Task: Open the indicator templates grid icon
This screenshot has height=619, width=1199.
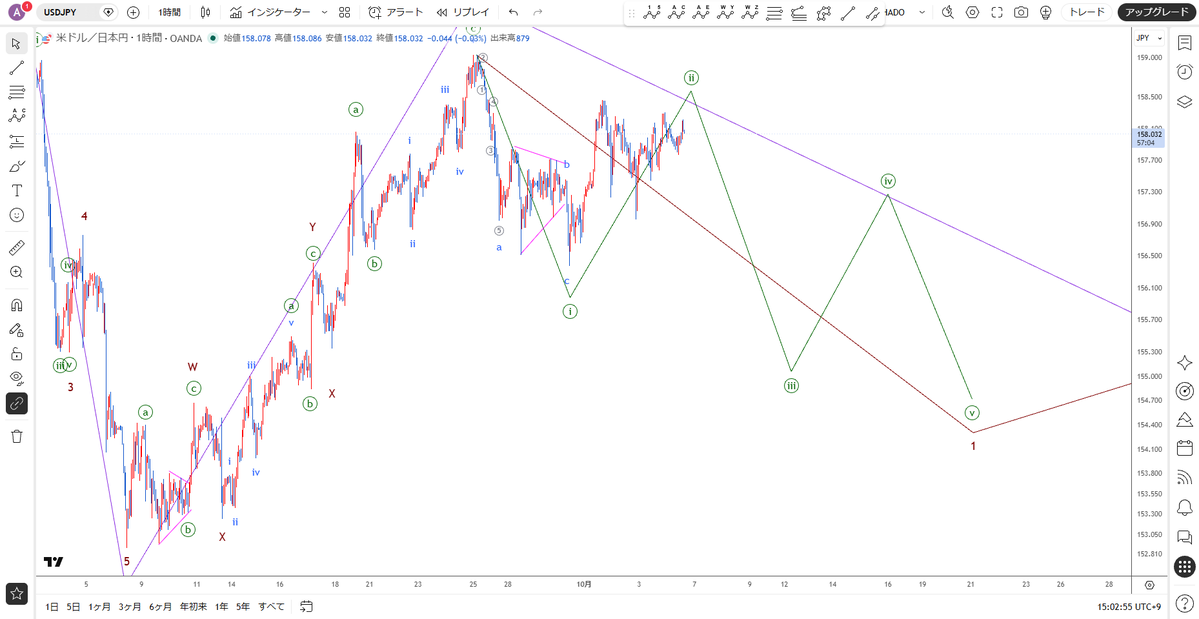Action: tap(344, 12)
